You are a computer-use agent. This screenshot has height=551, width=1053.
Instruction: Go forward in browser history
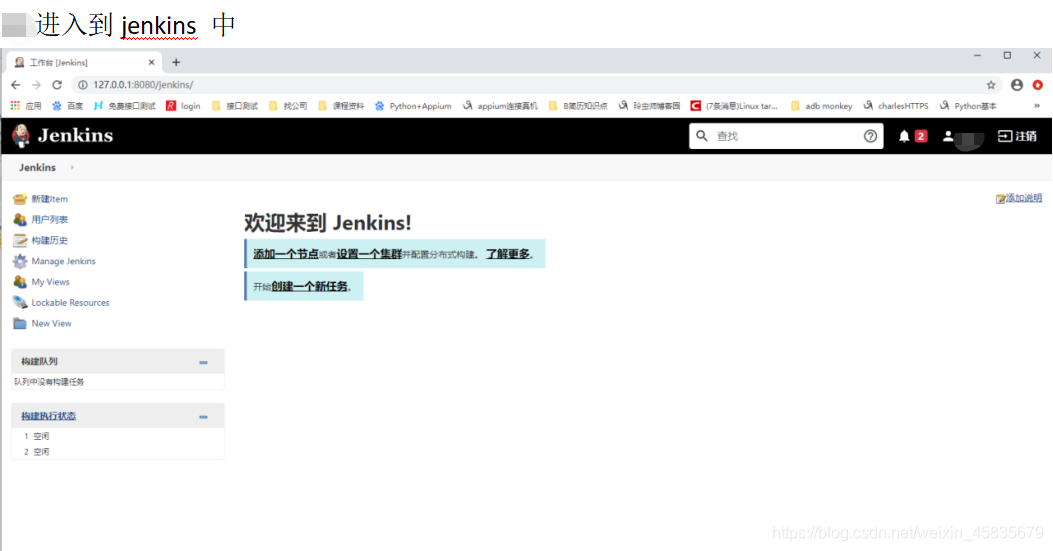coord(36,85)
